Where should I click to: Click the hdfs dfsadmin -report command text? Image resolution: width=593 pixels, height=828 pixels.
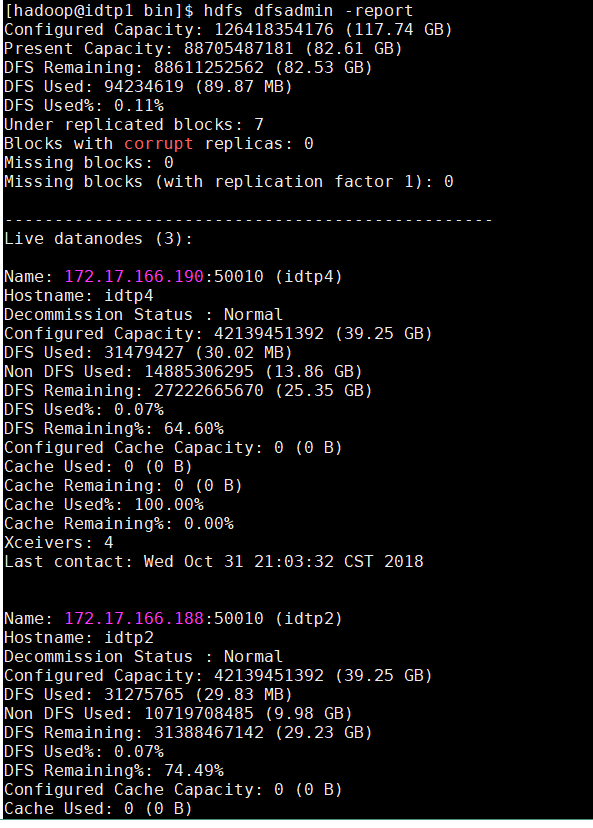308,11
